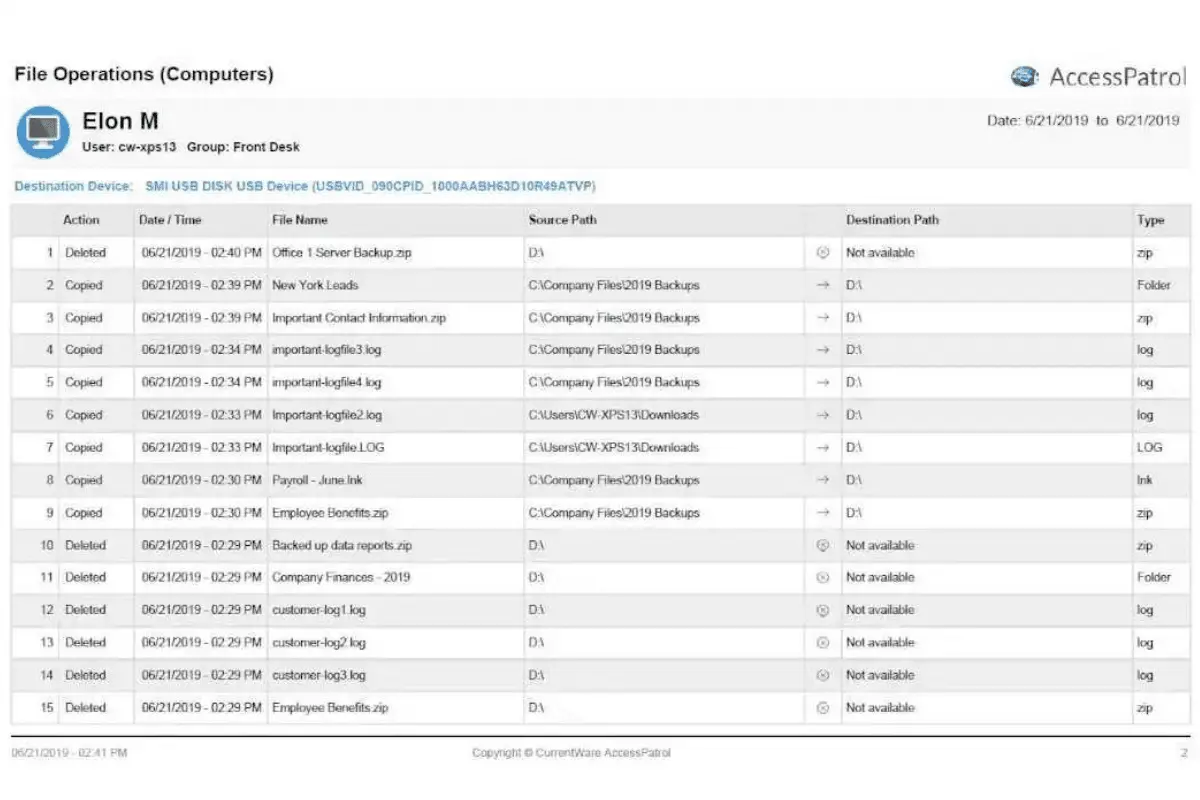This screenshot has height=800, width=1200.
Task: Click the Date / Time column header
Action: click(170, 220)
